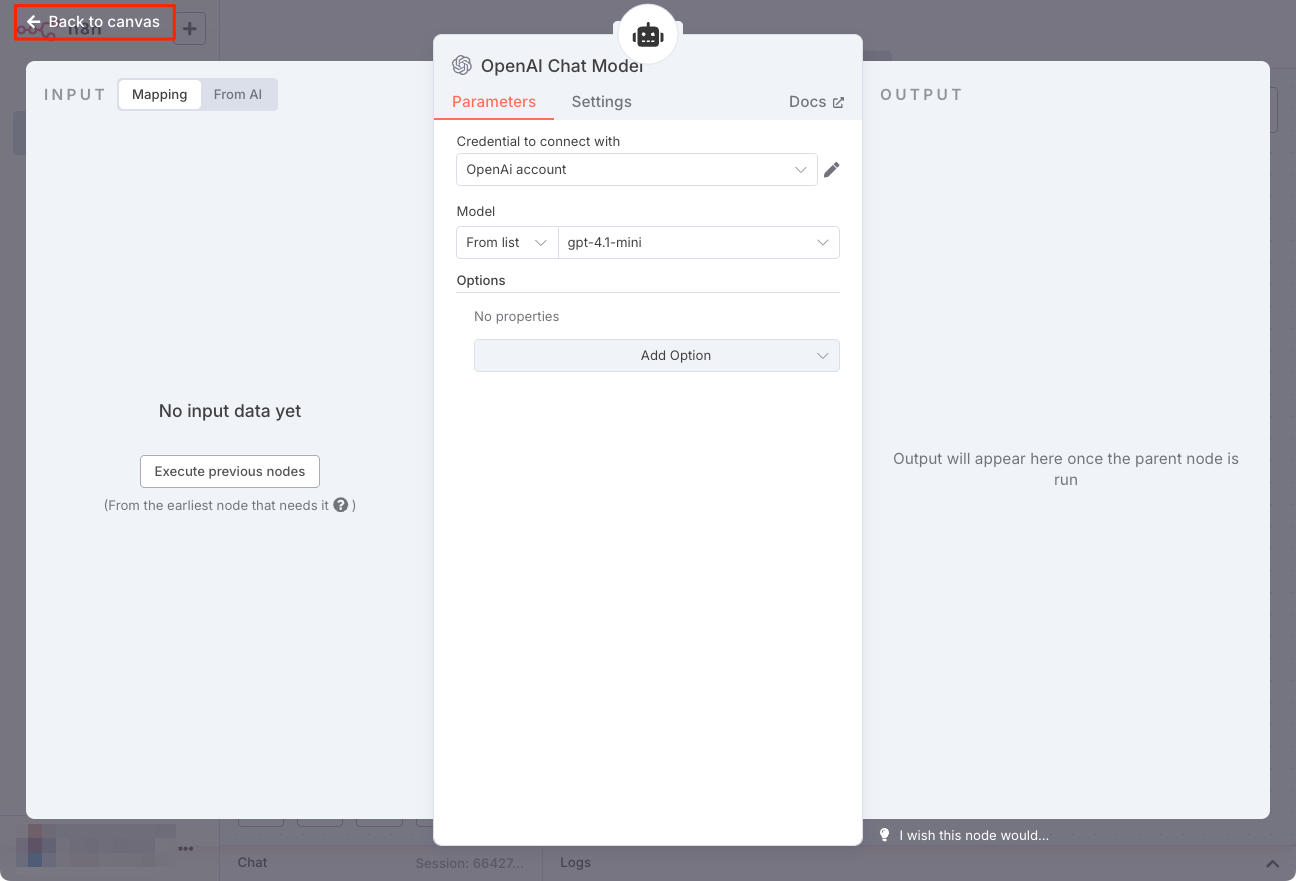This screenshot has width=1296, height=881.
Task: Click the Options section label
Action: (x=481, y=281)
